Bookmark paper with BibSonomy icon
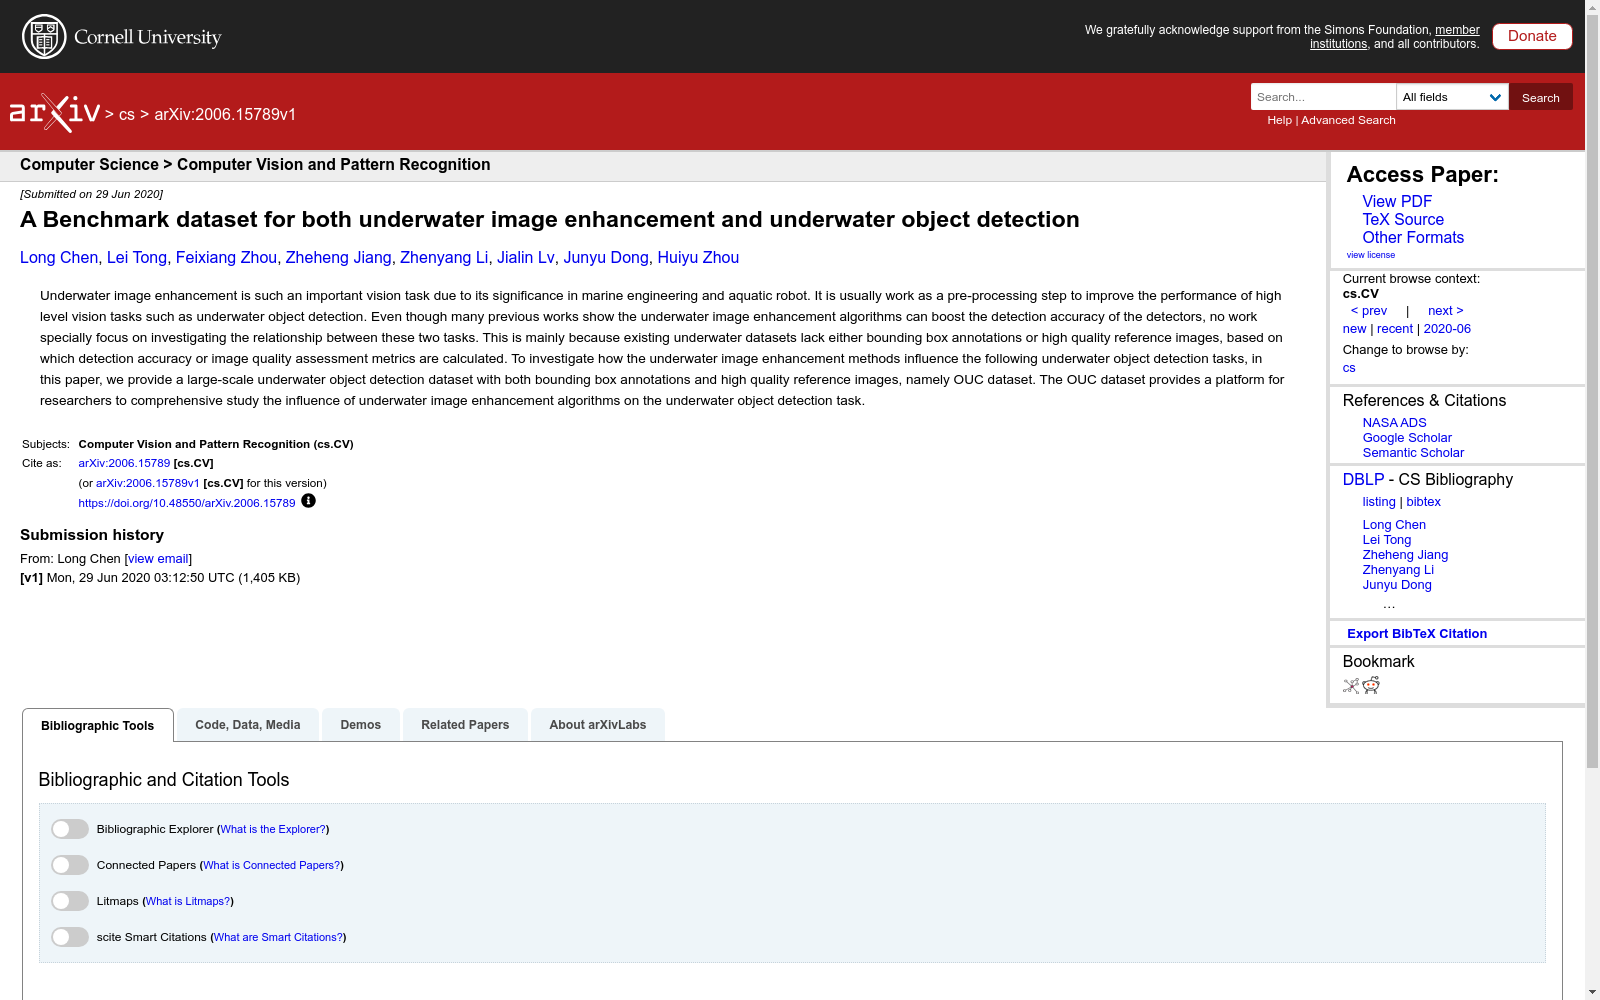 [x=1351, y=686]
